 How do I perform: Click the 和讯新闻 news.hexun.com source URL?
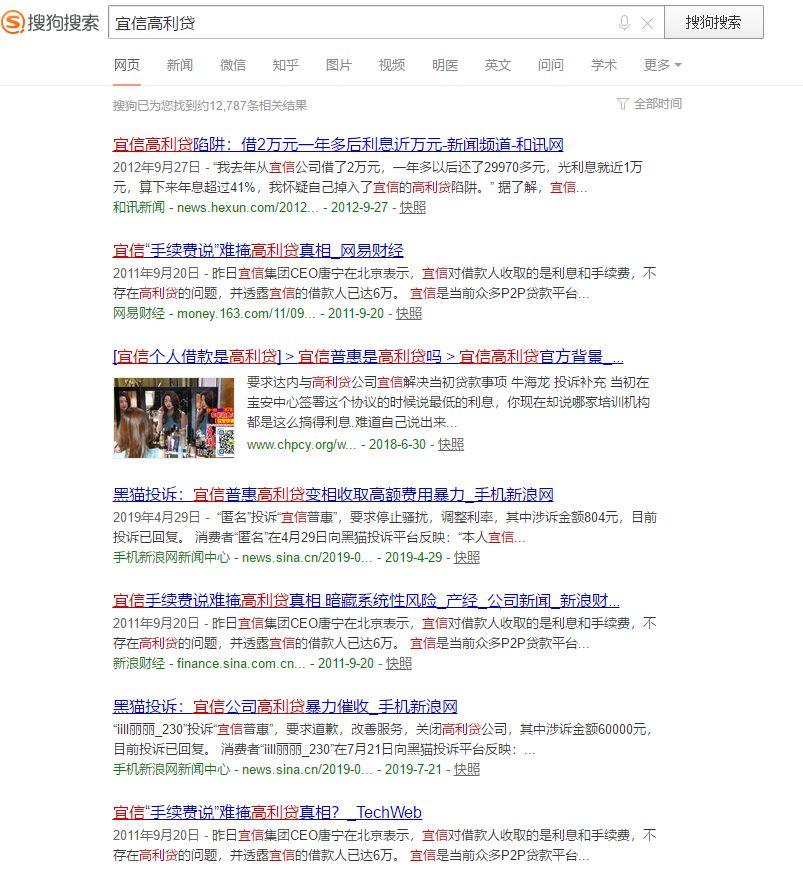216,207
